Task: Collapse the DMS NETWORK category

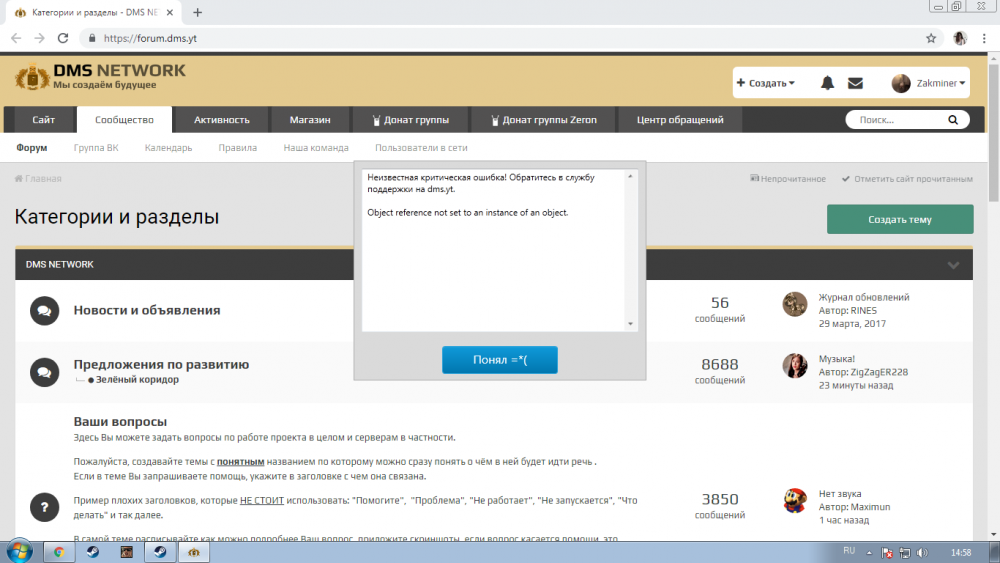Action: [953, 265]
